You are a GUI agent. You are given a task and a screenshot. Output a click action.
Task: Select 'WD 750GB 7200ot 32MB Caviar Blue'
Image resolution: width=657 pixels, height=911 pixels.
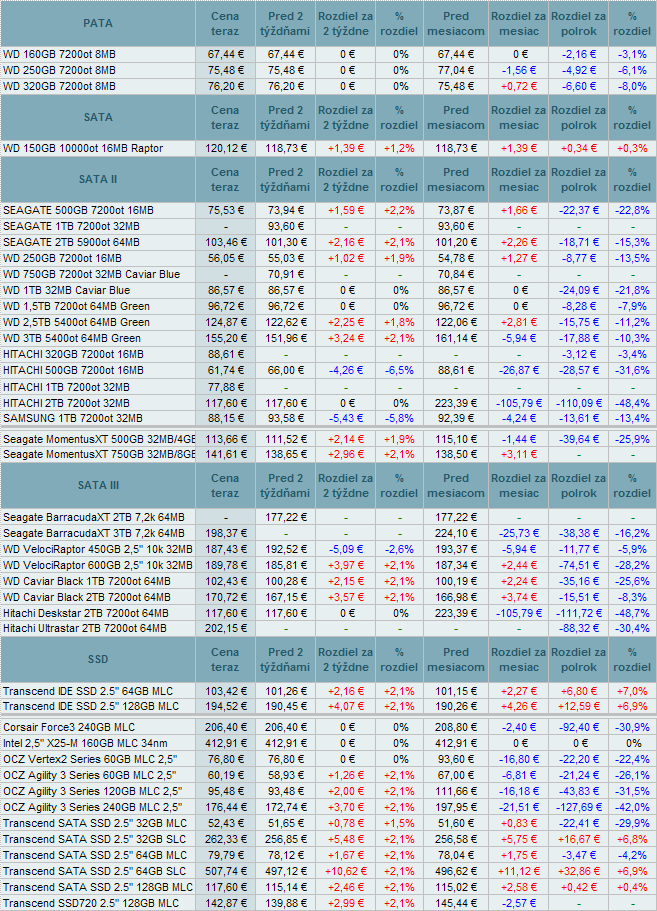pyautogui.click(x=92, y=274)
